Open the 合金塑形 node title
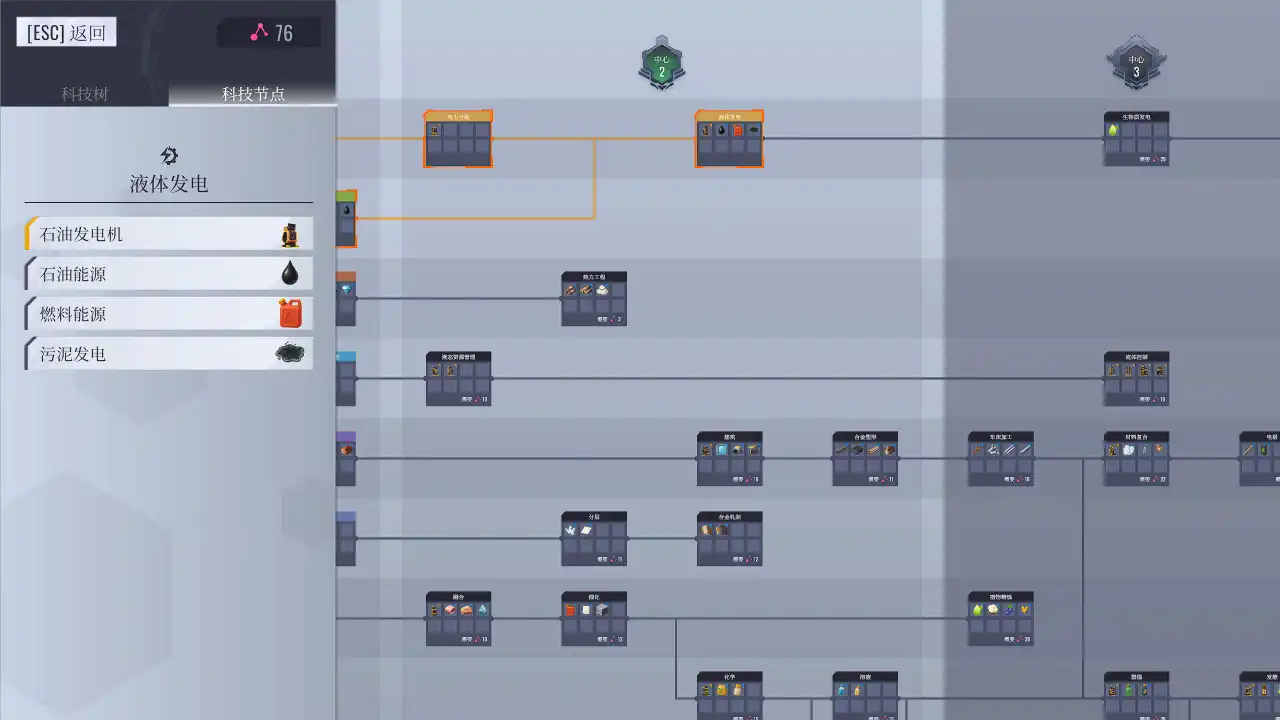This screenshot has width=1280, height=720. [865, 436]
